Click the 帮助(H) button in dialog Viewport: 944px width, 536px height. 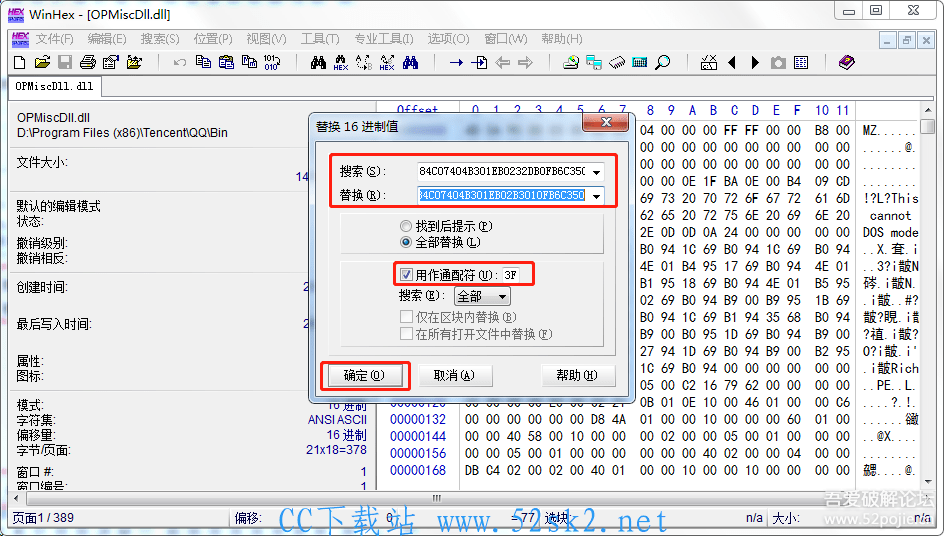(577, 376)
